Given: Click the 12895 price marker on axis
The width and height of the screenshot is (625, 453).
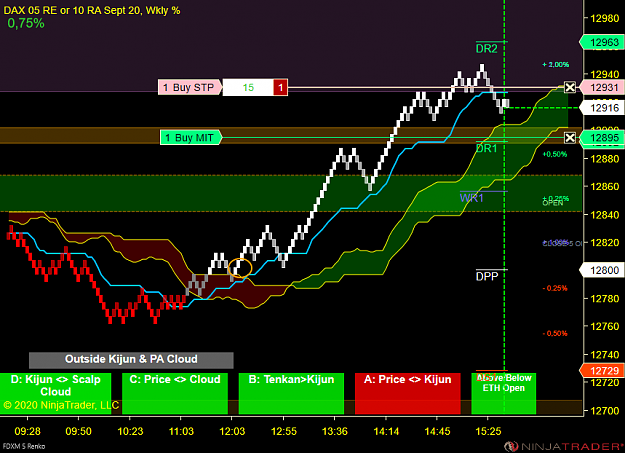Looking at the screenshot, I should point(601,138).
